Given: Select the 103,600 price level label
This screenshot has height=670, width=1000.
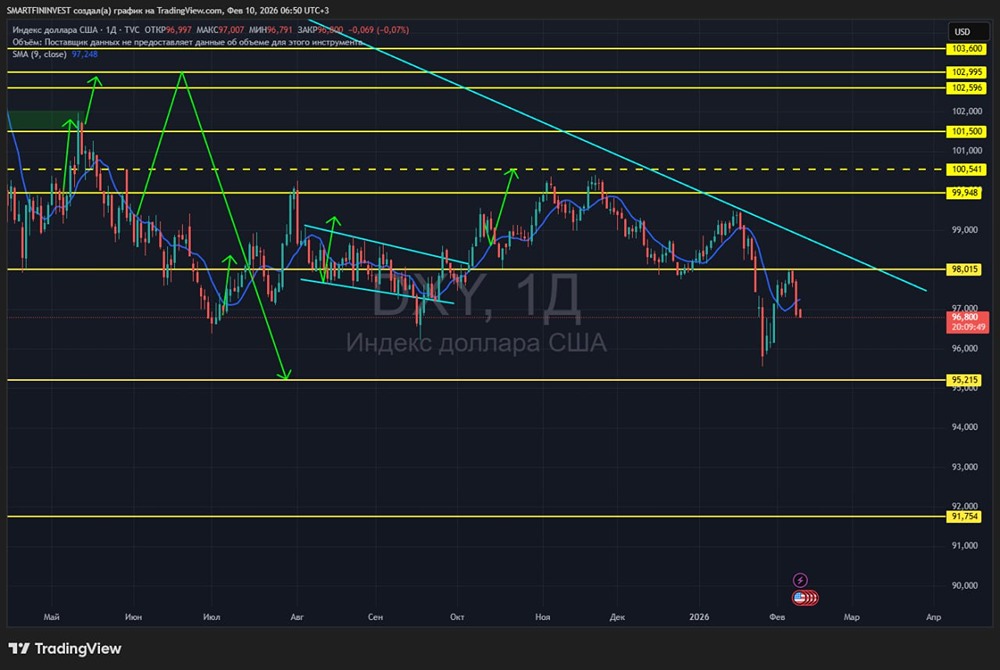Looking at the screenshot, I should [x=967, y=48].
